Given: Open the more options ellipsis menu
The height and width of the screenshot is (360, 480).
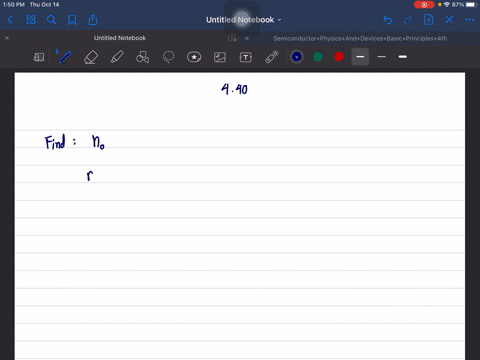Looking at the screenshot, I should [469, 20].
